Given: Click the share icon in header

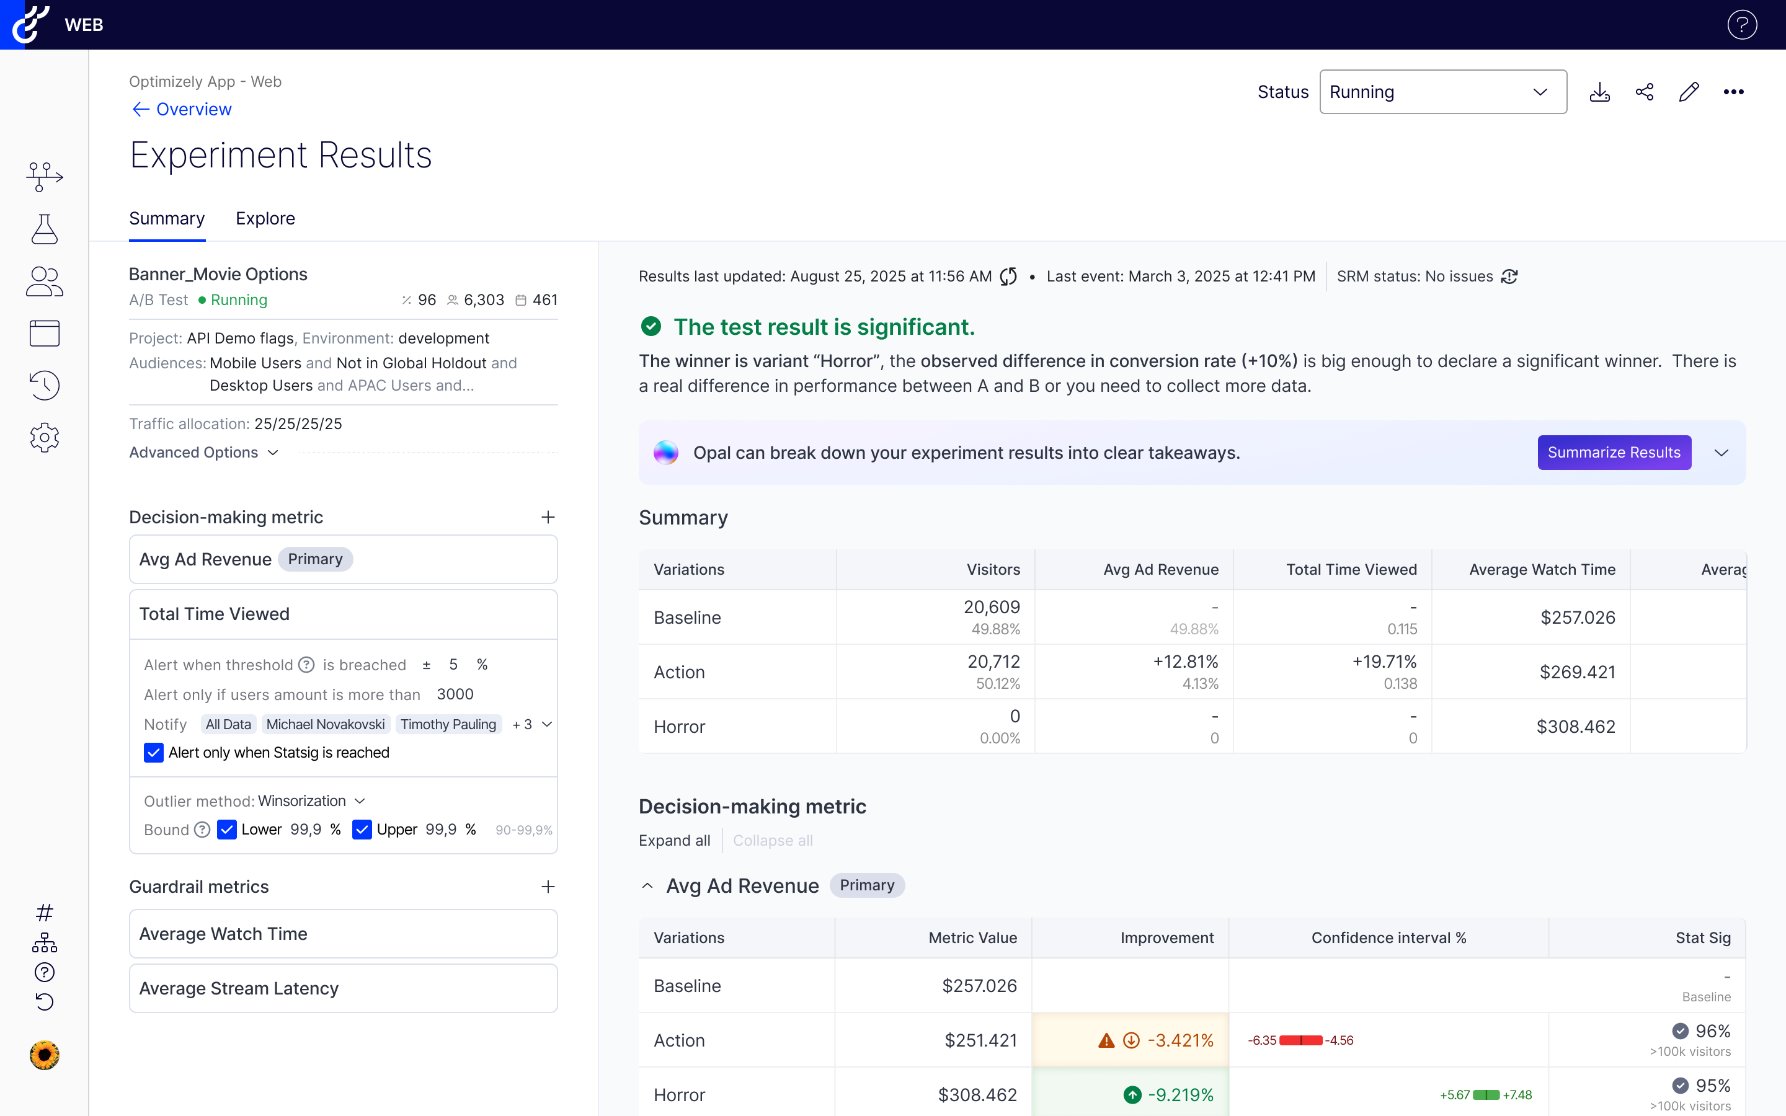Looking at the screenshot, I should coord(1644,92).
